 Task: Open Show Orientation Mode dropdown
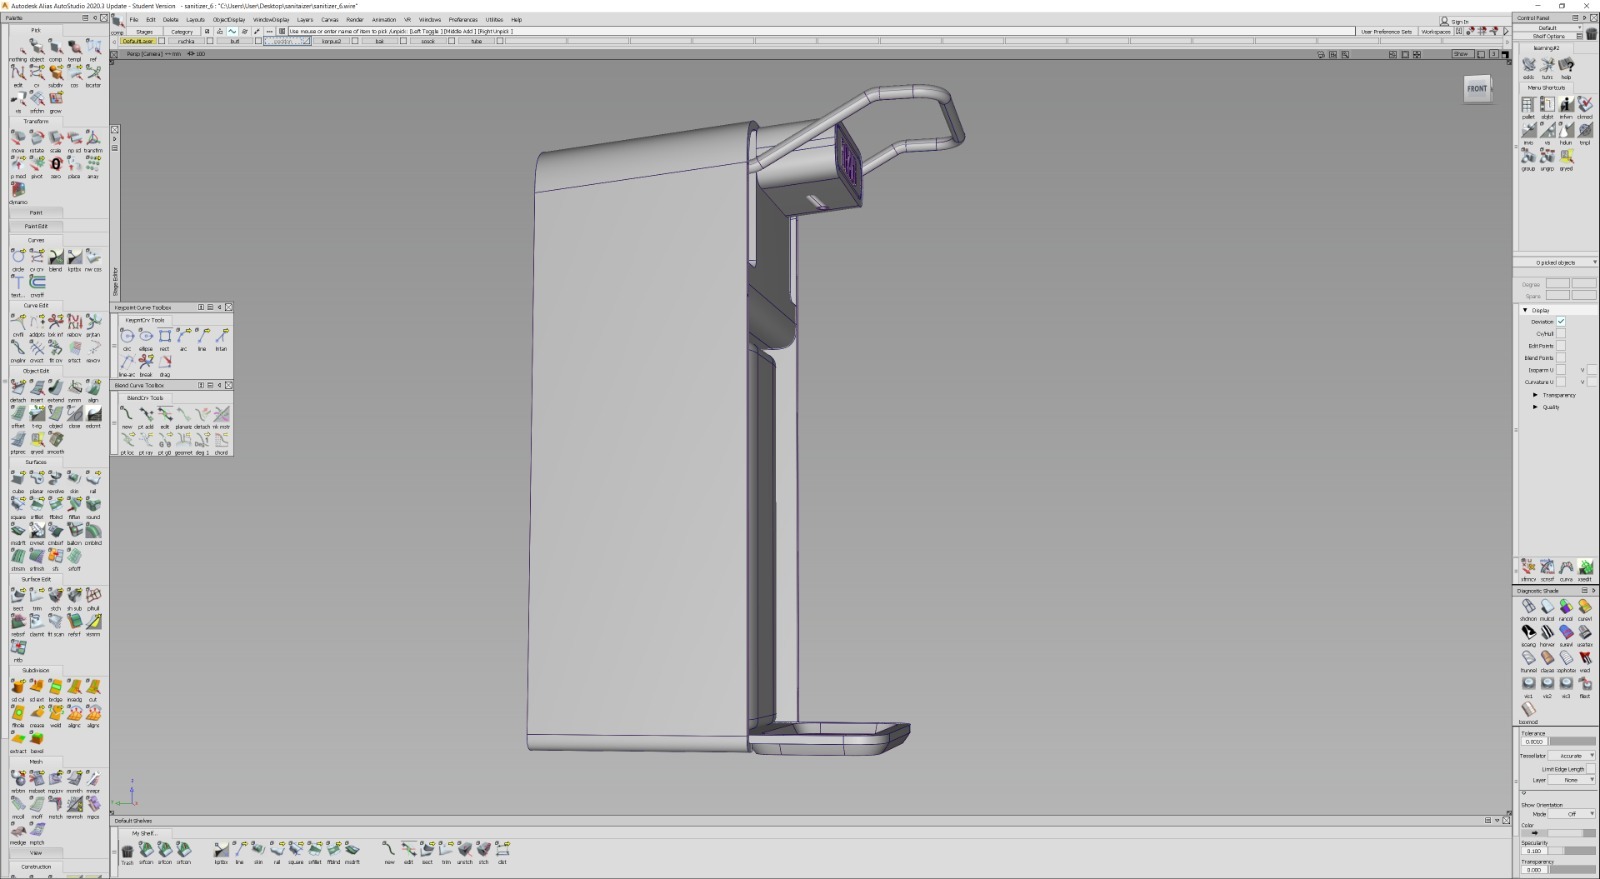(1573, 814)
